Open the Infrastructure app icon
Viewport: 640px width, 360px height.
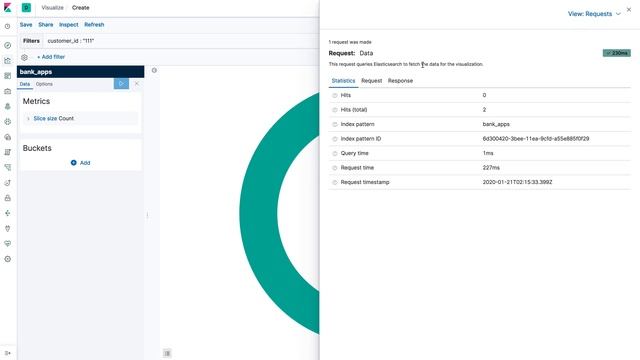(x=7, y=137)
